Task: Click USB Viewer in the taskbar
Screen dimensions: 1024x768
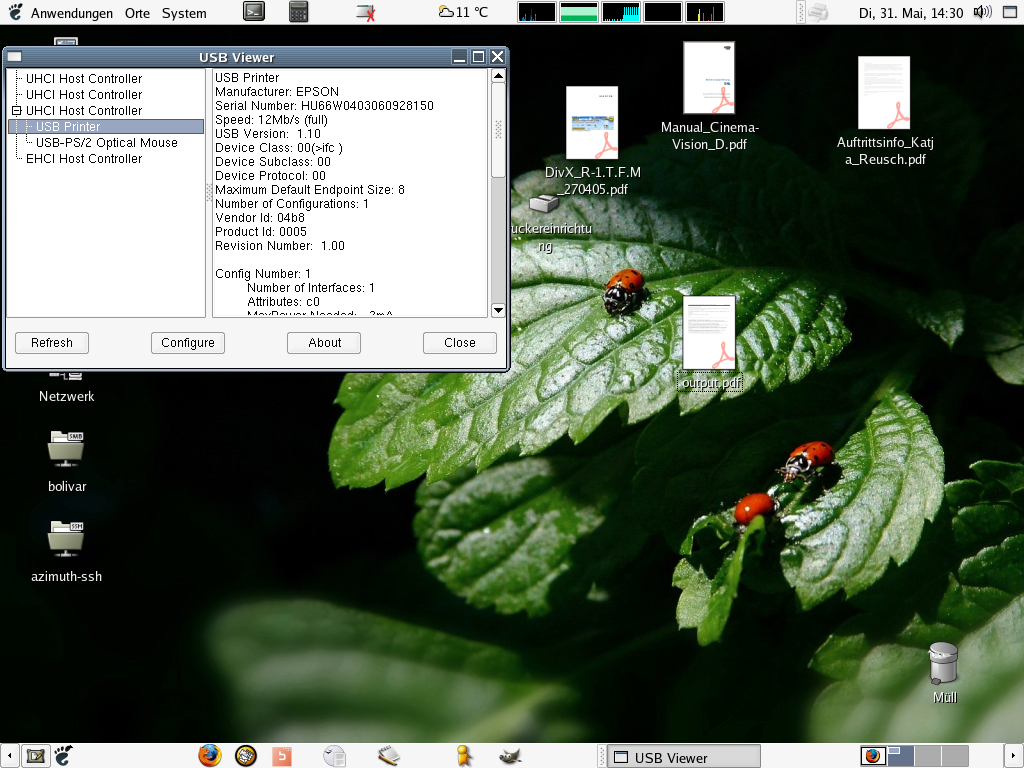Action: [684, 757]
